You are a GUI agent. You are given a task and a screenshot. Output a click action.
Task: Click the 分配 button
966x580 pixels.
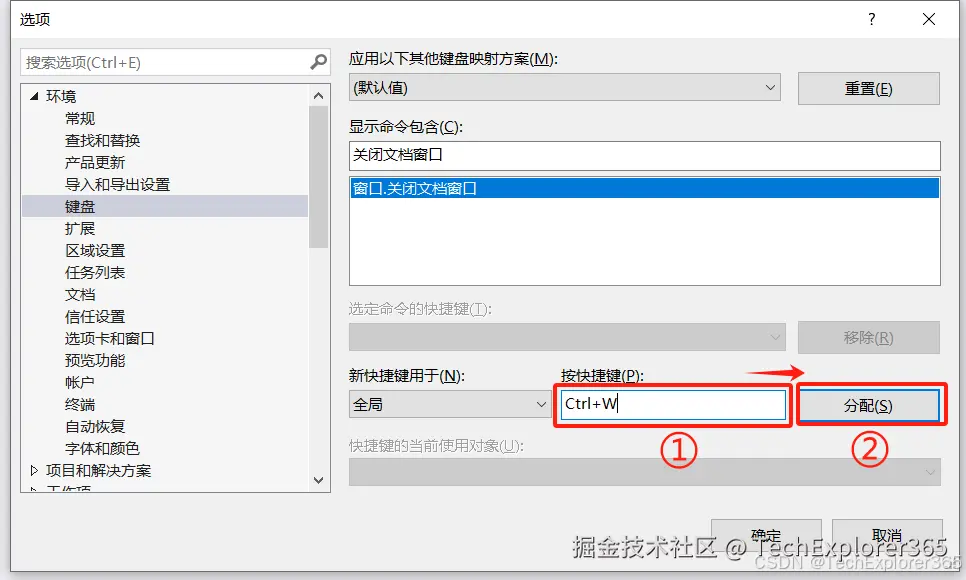[x=868, y=405]
